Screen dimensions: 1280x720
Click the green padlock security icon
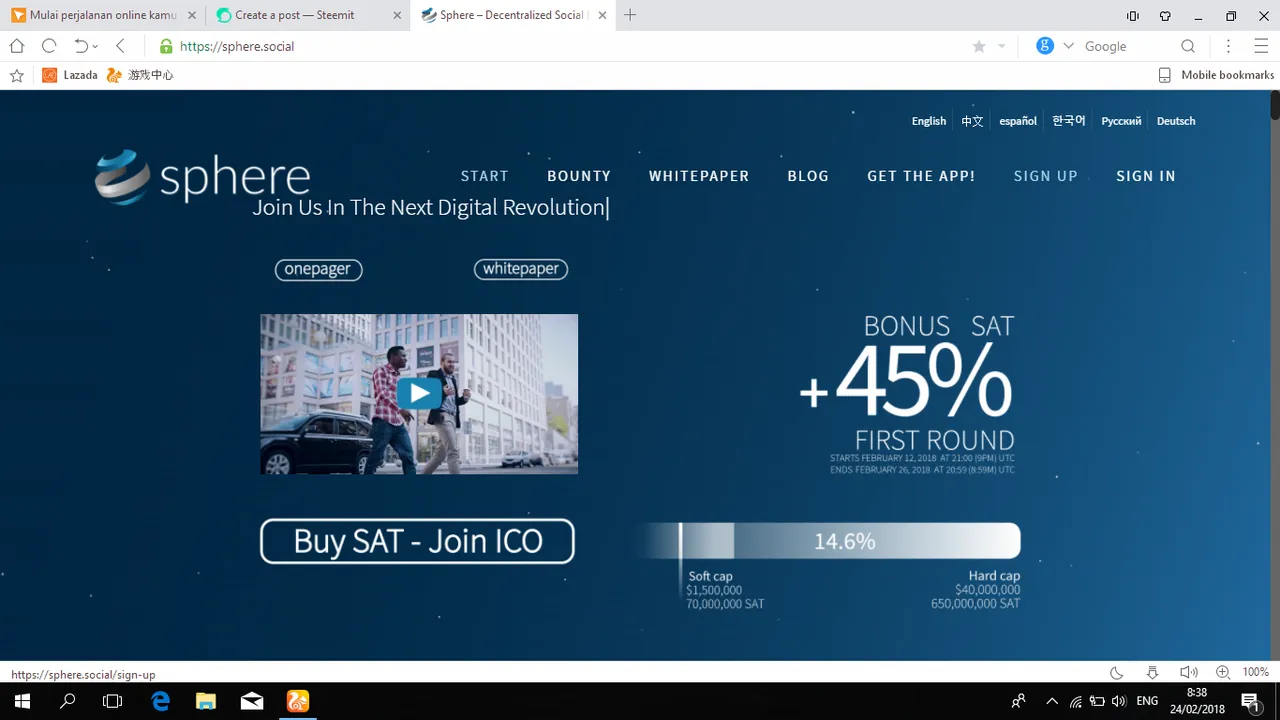(x=166, y=46)
